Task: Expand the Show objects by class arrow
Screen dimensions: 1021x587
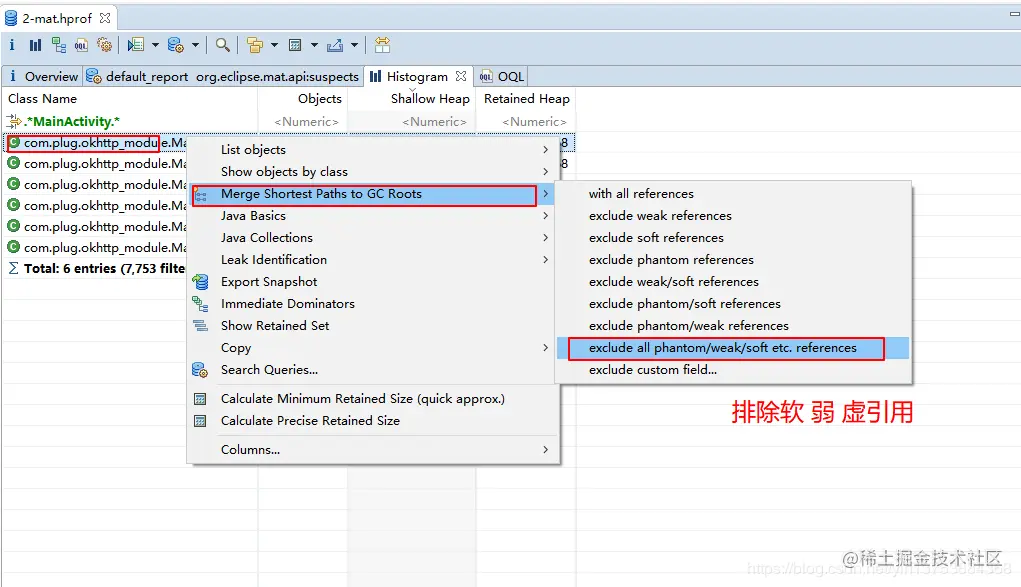Action: point(546,172)
